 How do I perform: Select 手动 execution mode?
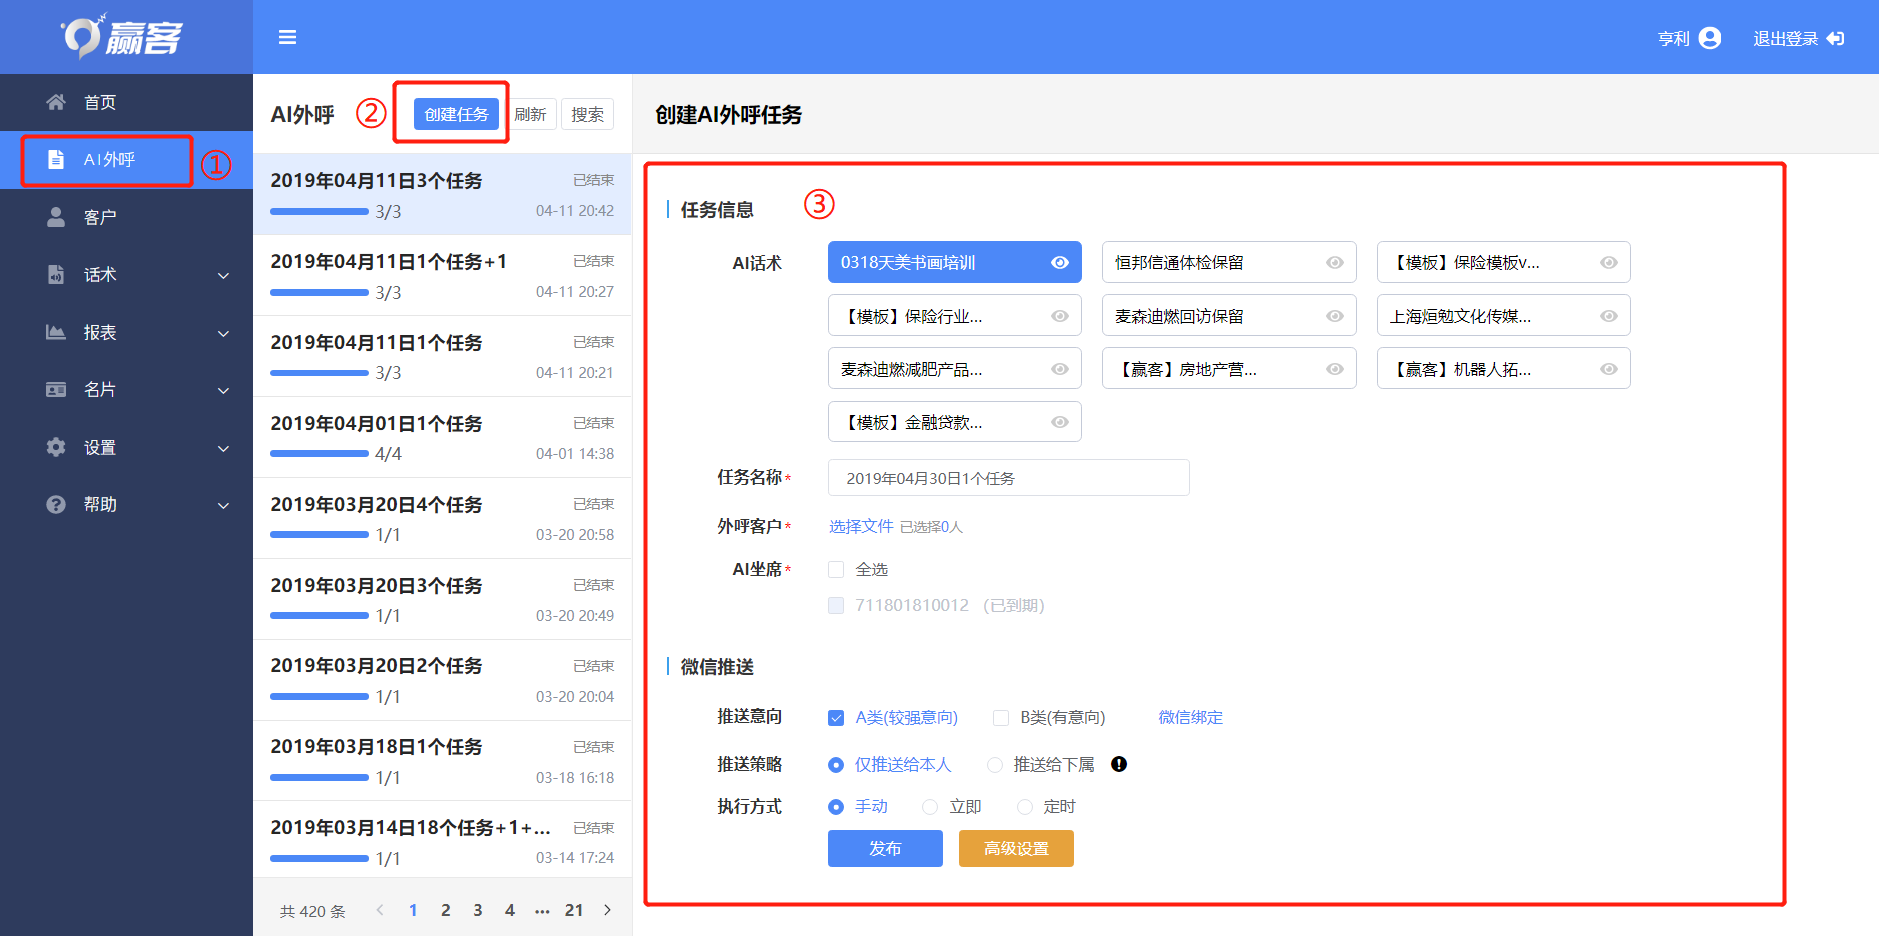(836, 807)
